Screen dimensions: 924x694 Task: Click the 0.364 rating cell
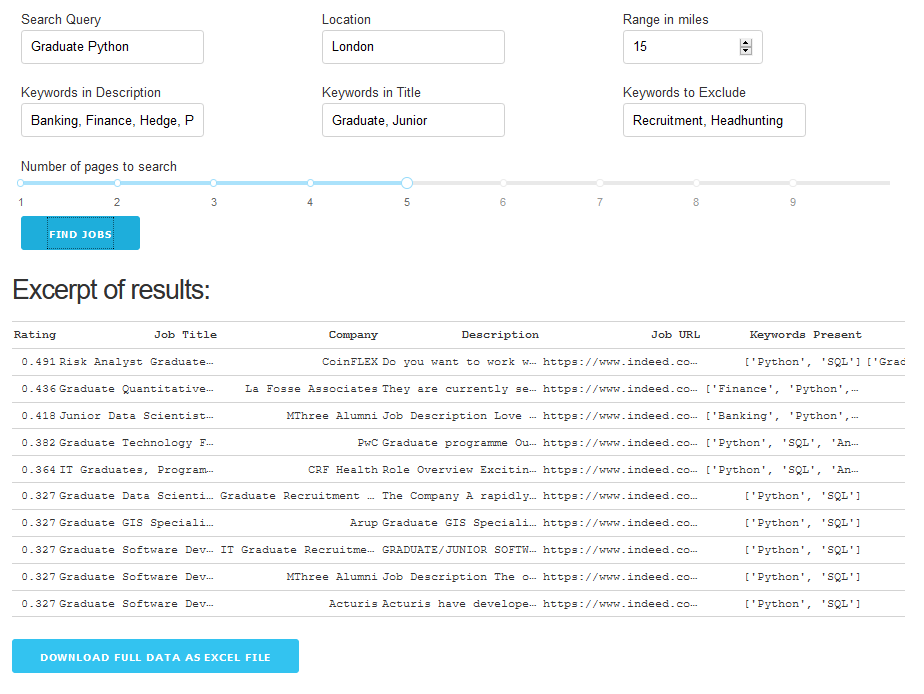[x=38, y=470]
